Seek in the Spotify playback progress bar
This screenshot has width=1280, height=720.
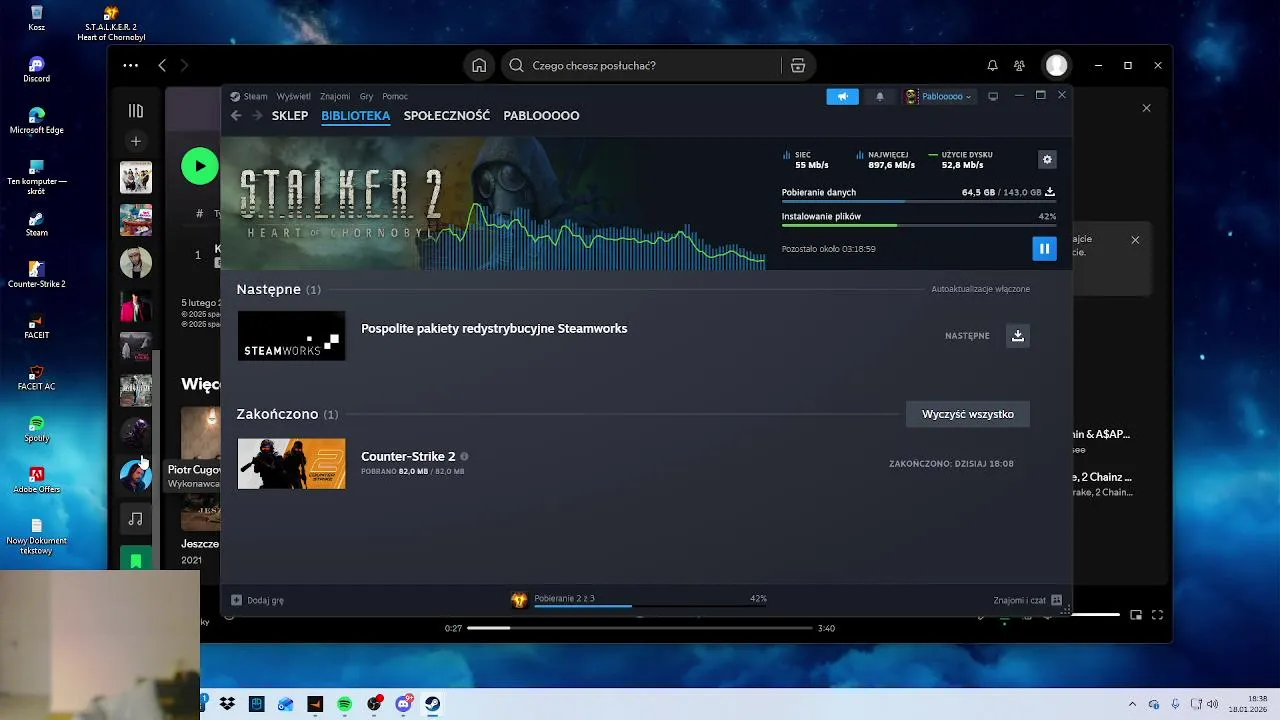(640, 628)
